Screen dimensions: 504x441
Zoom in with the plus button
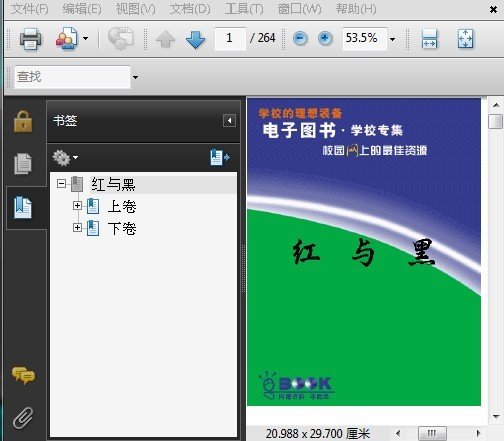point(325,38)
